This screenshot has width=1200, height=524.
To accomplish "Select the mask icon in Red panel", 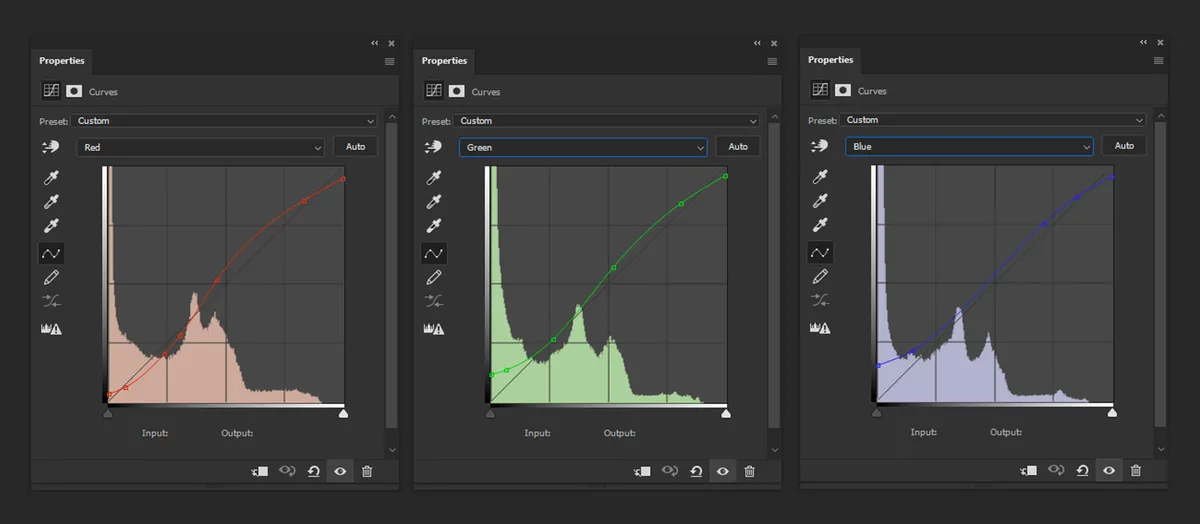I will 74,91.
